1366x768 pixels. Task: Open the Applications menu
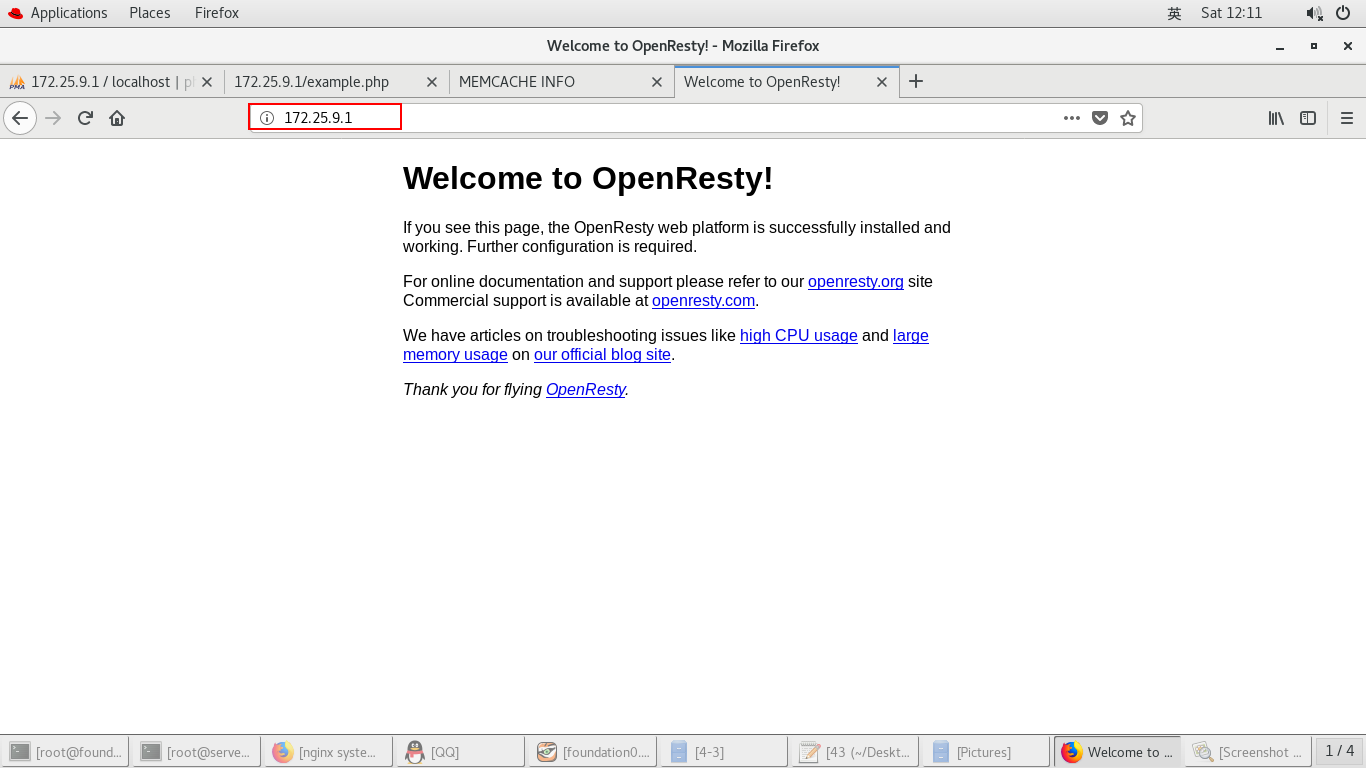pos(58,13)
